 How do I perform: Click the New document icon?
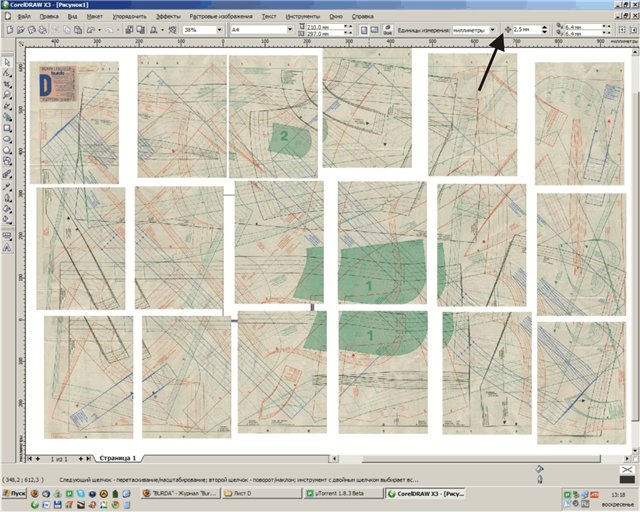point(8,30)
